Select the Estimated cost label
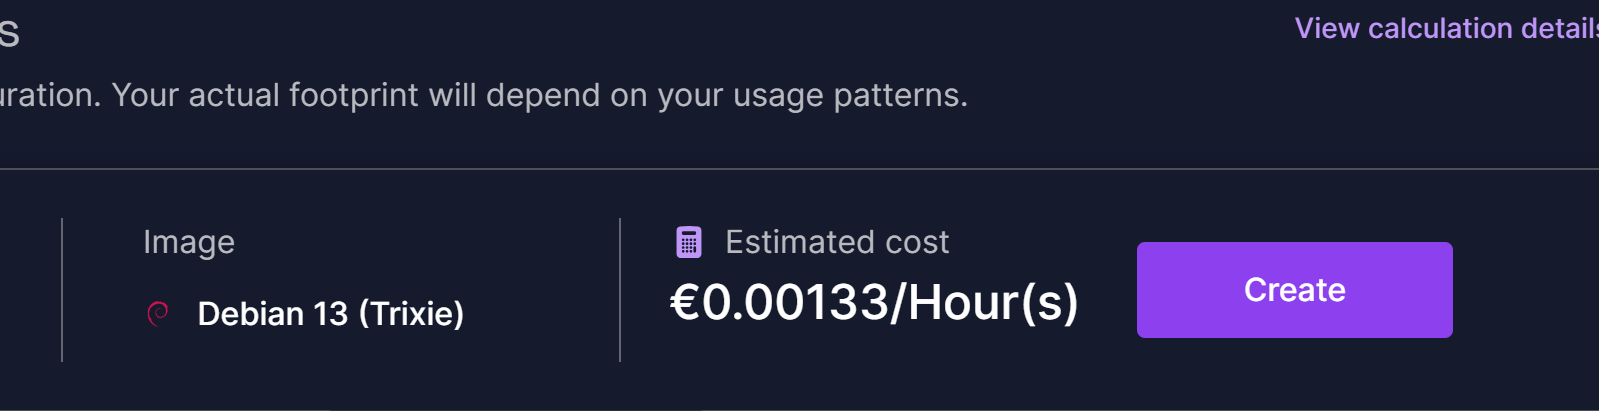The image size is (1599, 411). [x=837, y=242]
